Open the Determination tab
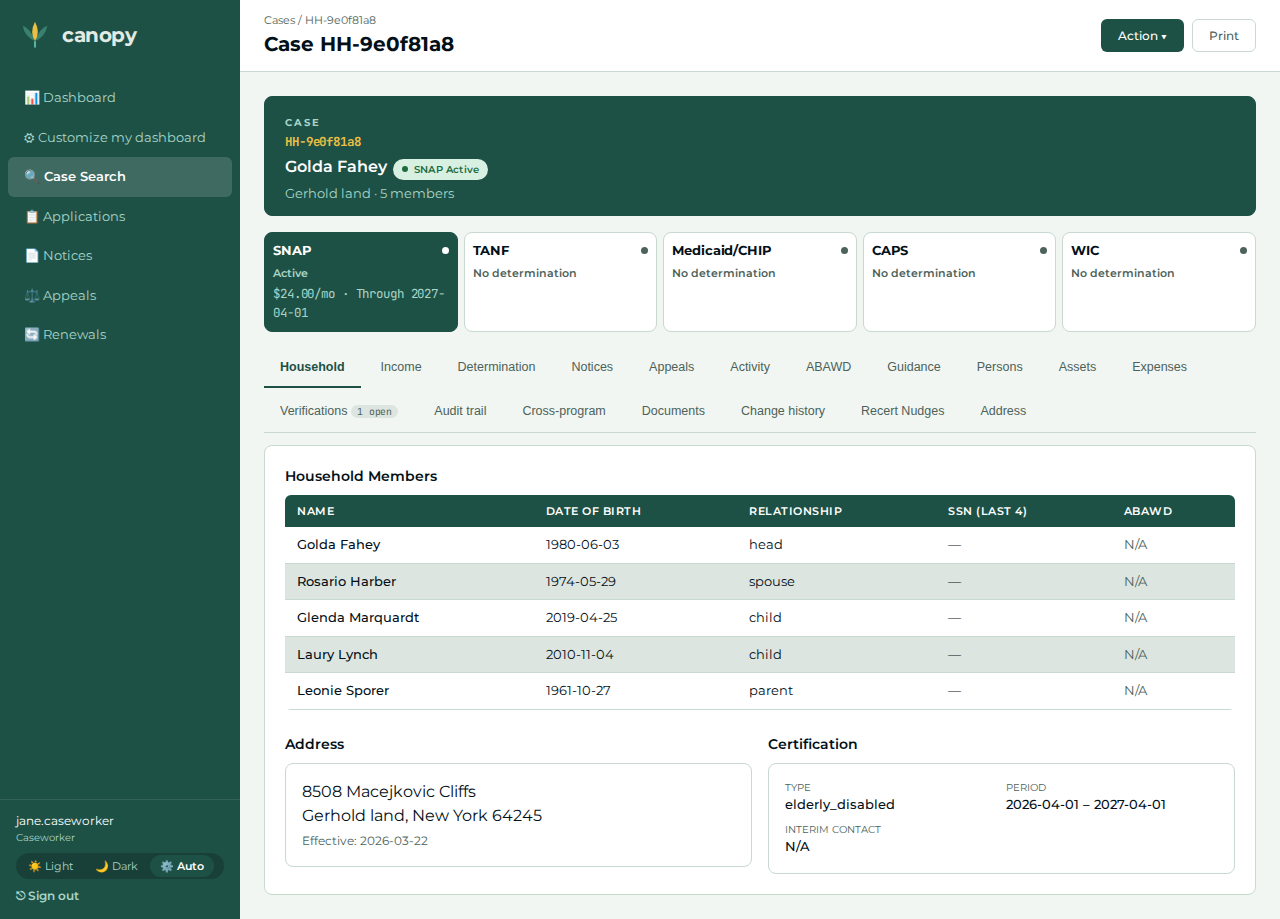1280x919 pixels. pos(497,367)
